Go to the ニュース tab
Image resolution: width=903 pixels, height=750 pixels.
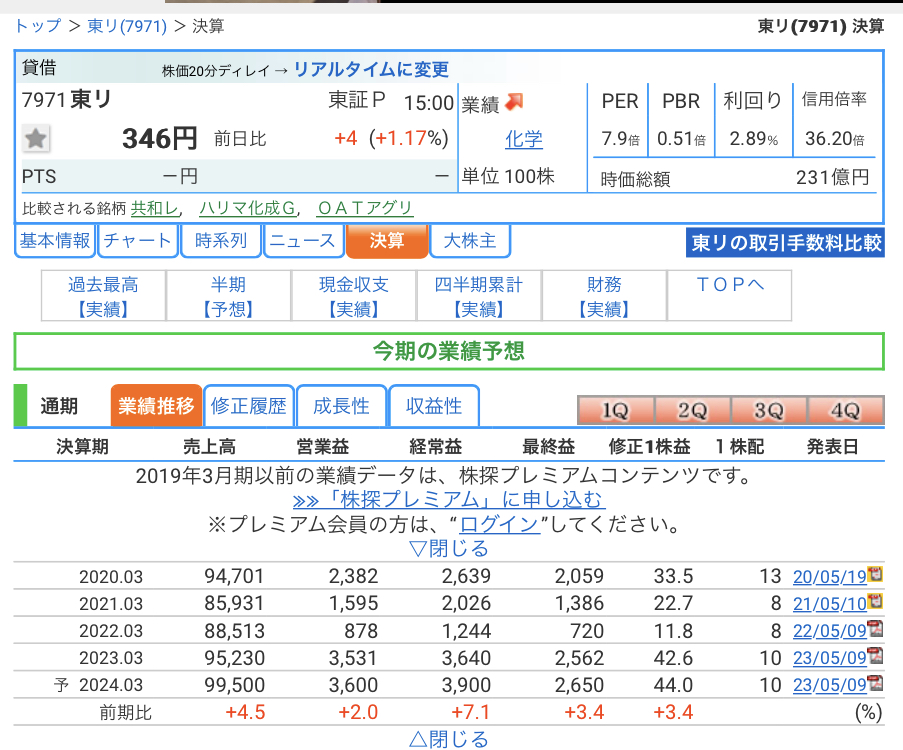(x=303, y=241)
